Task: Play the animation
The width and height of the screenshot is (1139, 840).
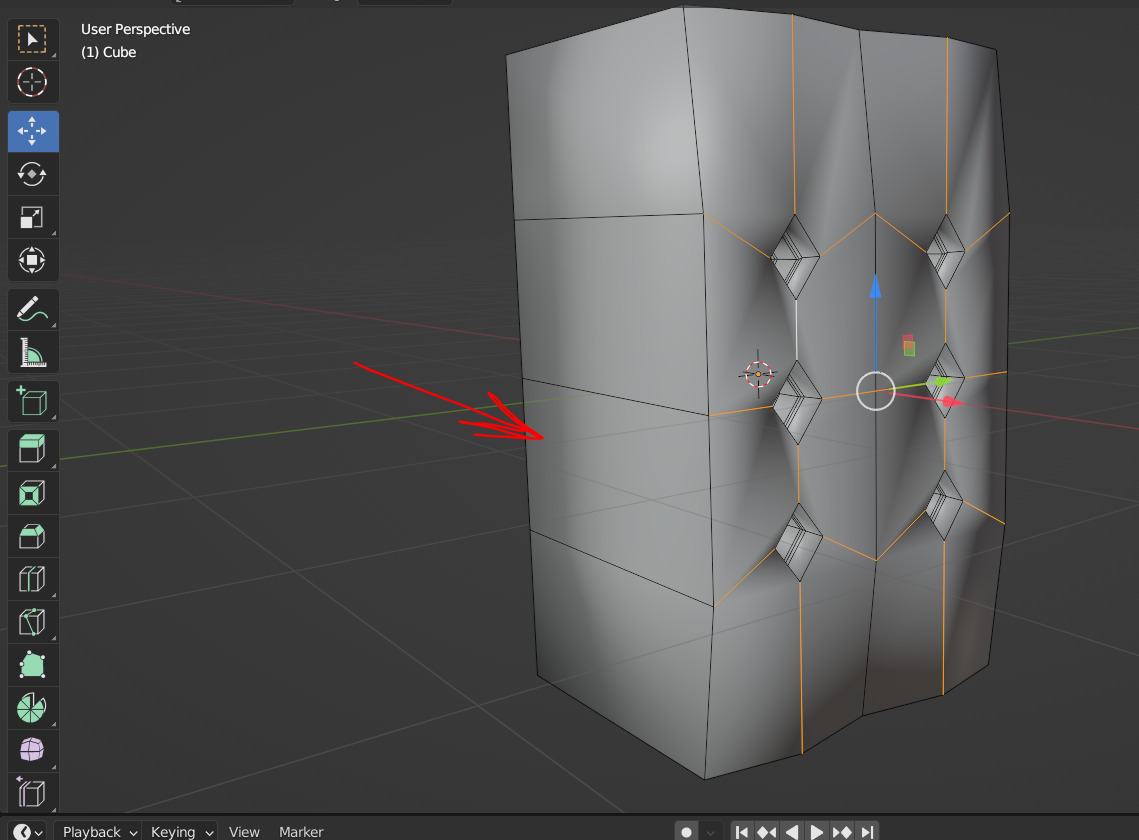Action: (816, 831)
